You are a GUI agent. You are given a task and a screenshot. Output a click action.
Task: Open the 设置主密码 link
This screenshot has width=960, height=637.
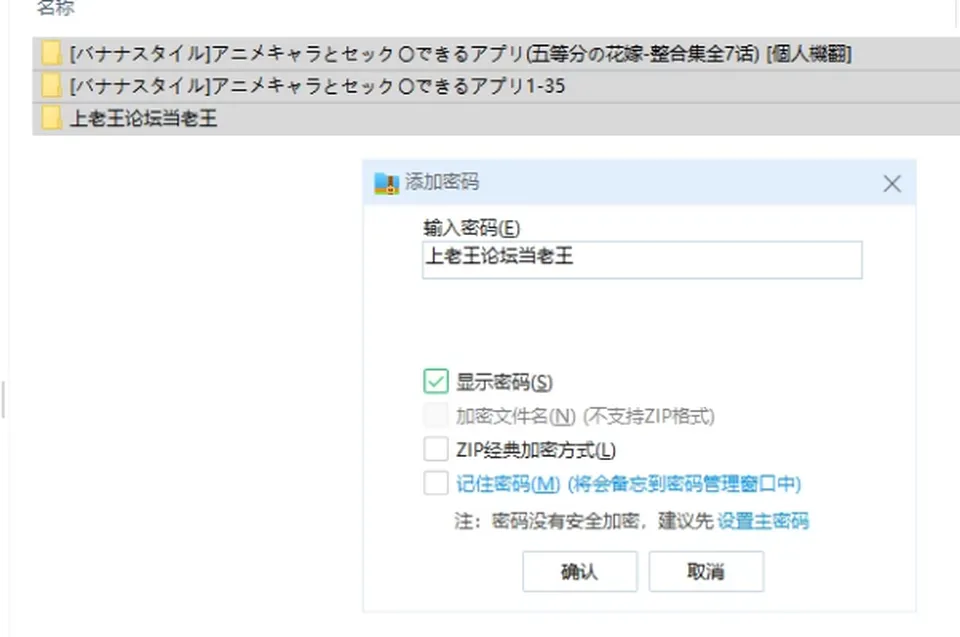[x=763, y=521]
